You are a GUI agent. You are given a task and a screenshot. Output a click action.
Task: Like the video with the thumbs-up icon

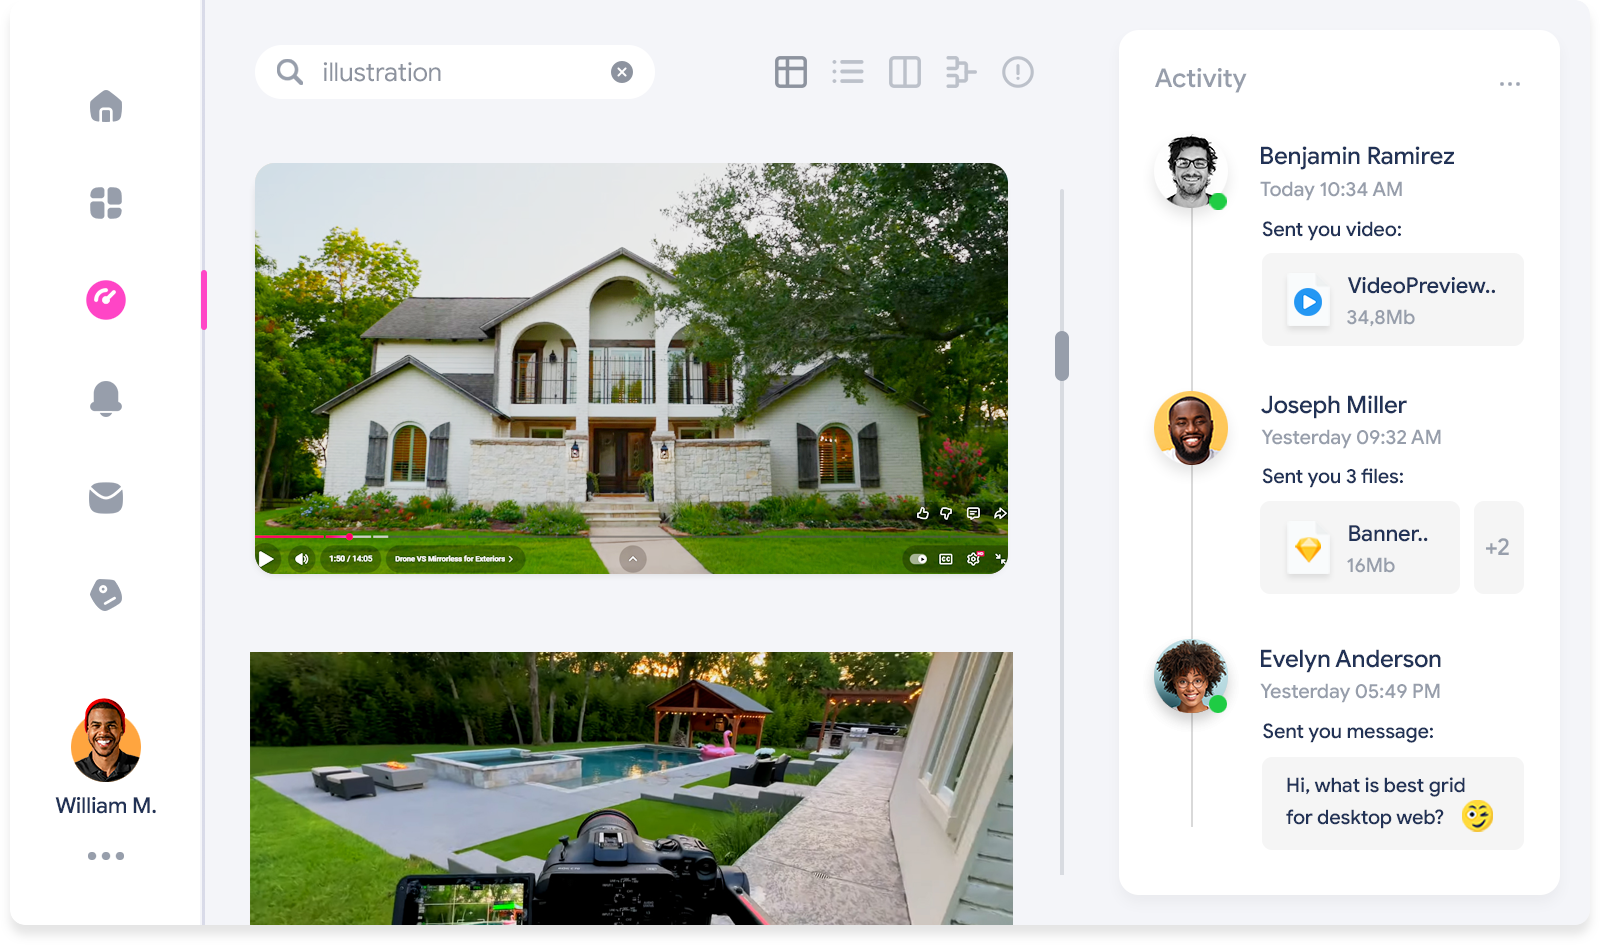click(923, 513)
